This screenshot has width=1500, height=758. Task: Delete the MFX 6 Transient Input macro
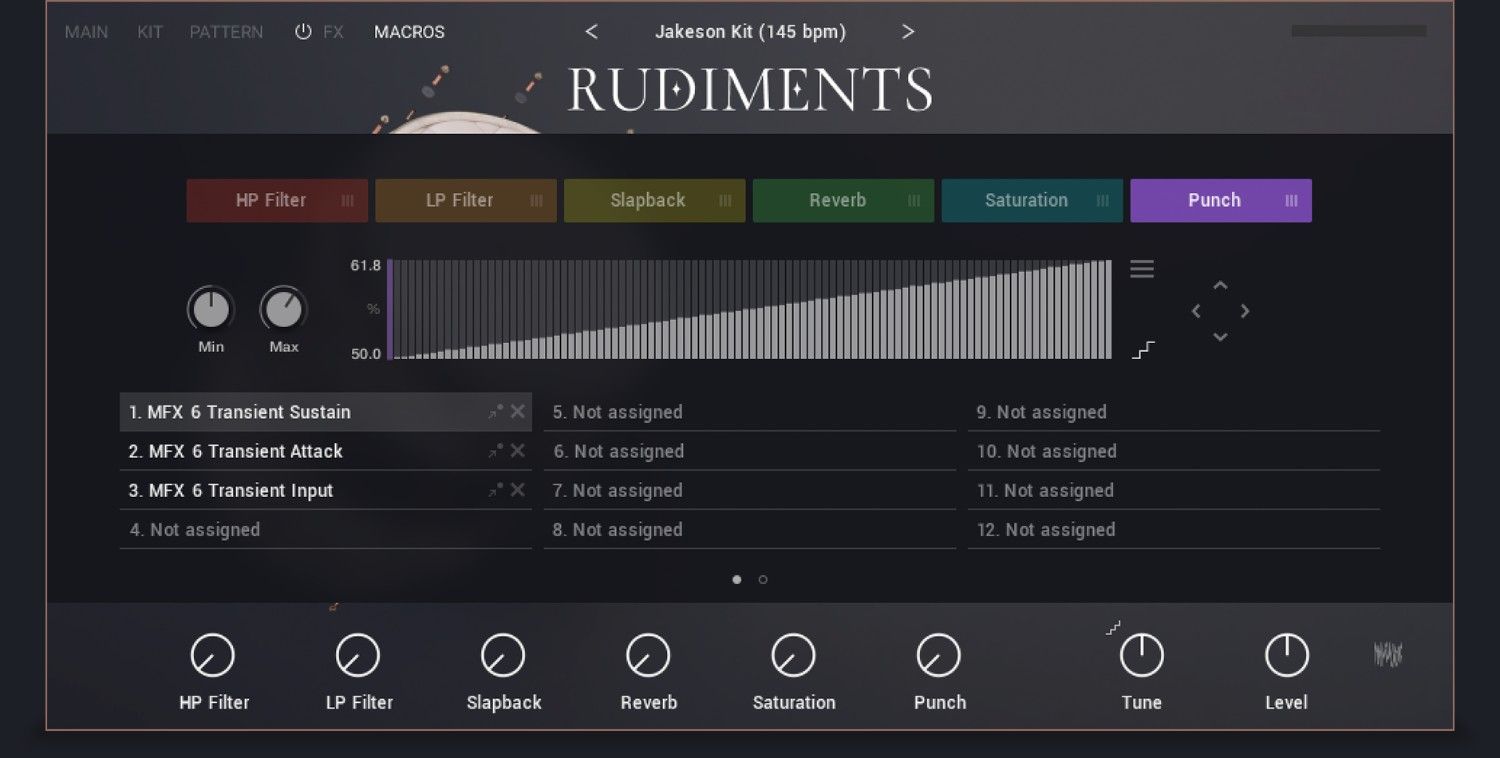coord(518,490)
